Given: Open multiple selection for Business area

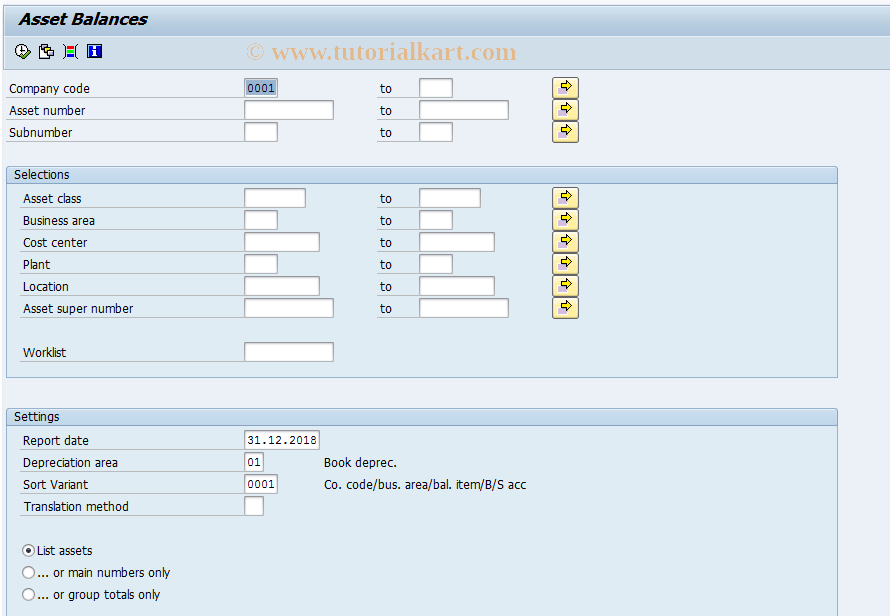Looking at the screenshot, I should pyautogui.click(x=565, y=219).
